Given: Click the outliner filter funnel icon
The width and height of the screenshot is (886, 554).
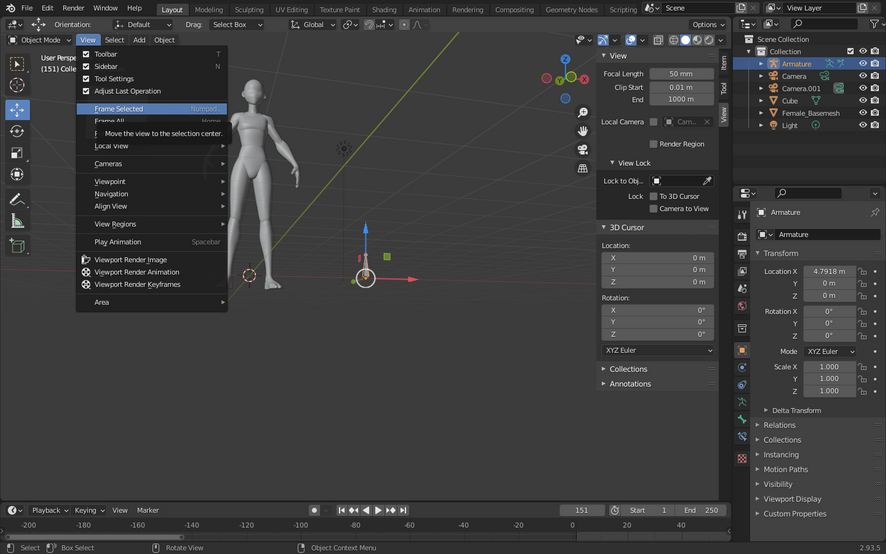Looking at the screenshot, I should 874,24.
